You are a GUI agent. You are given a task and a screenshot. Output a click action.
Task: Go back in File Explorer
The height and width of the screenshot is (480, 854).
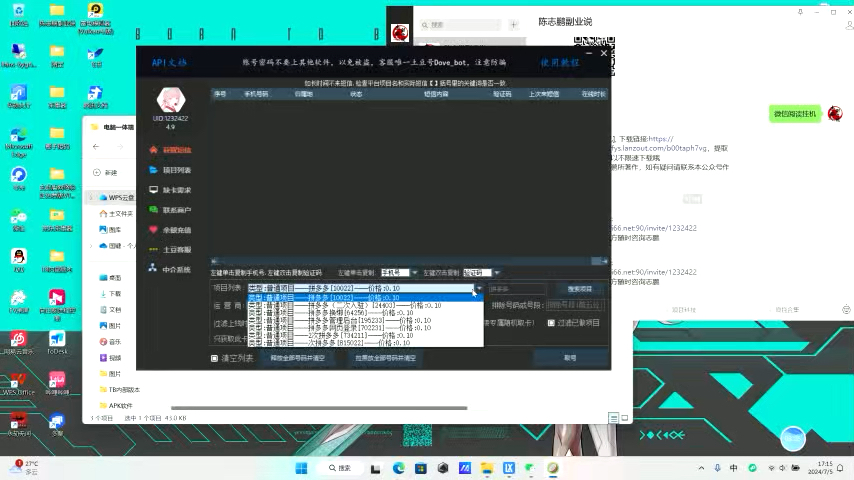point(96,147)
